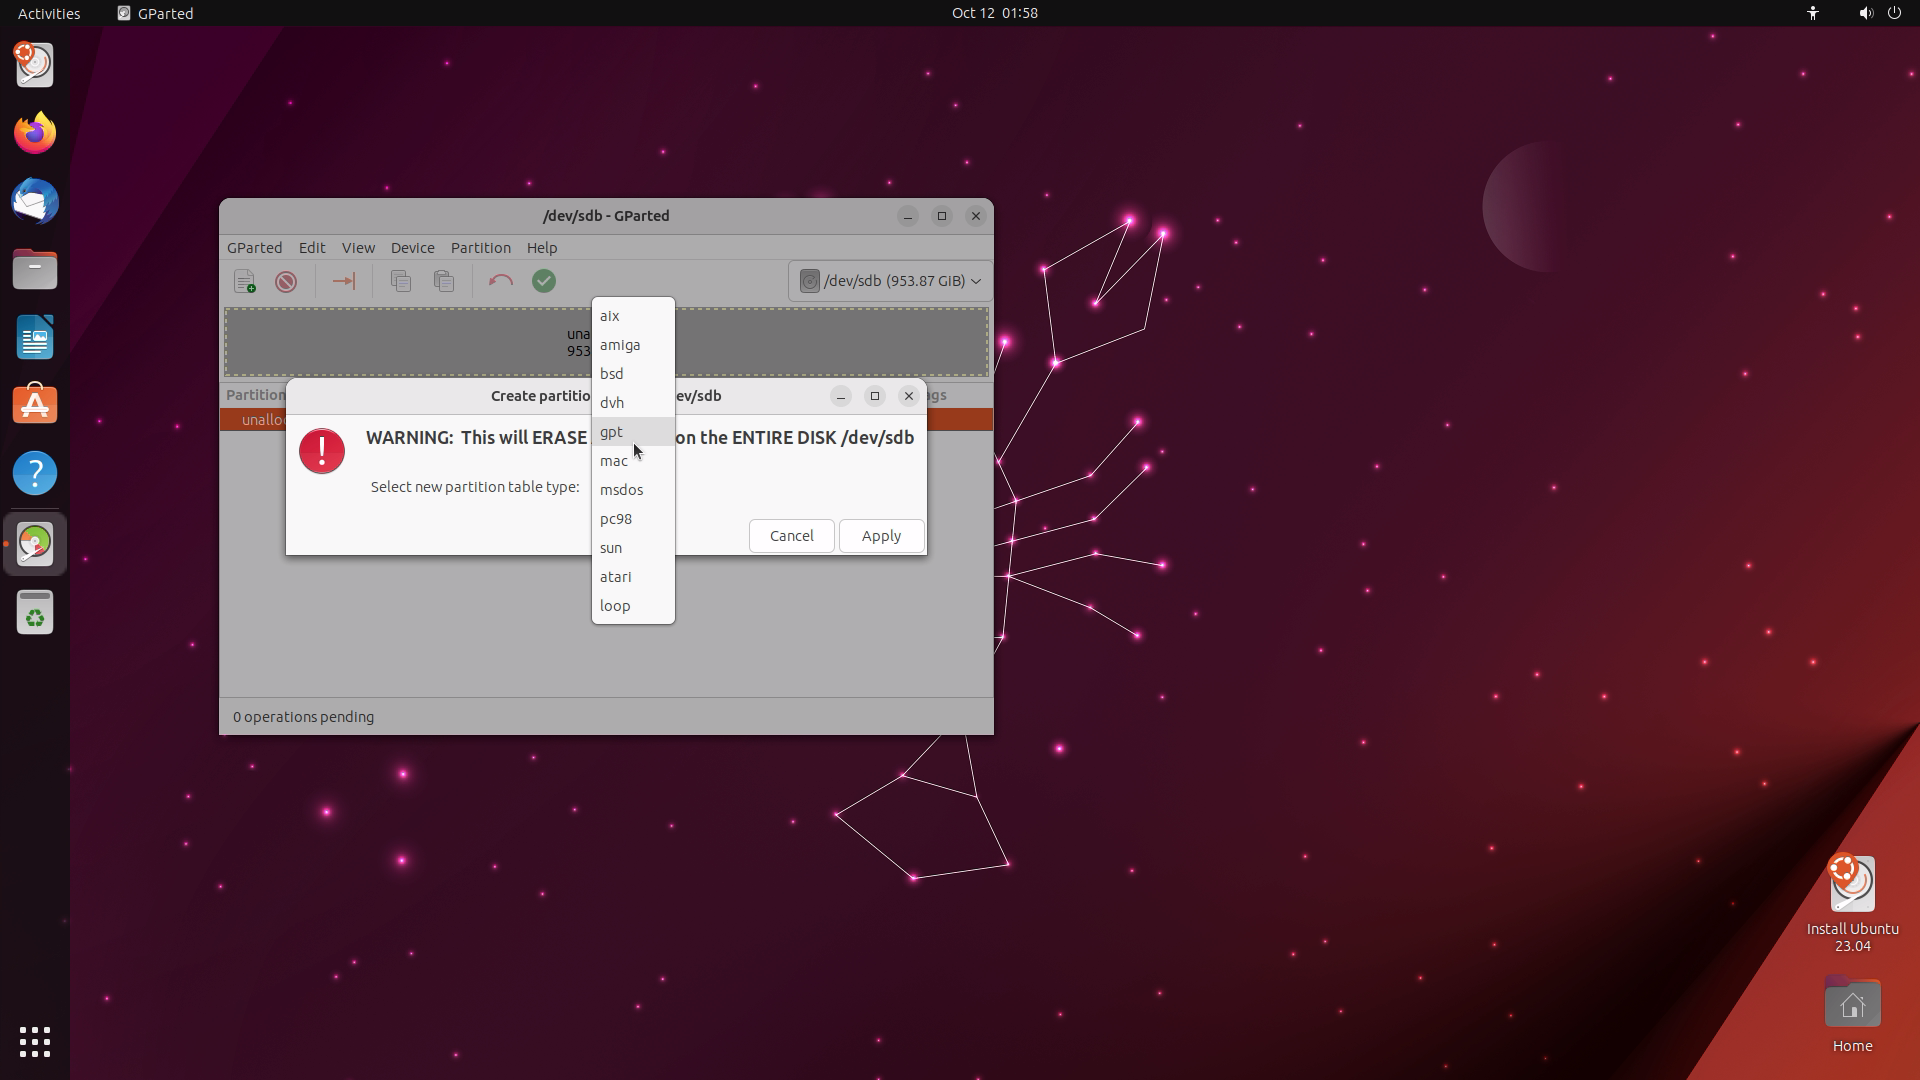Open LibreOffice Writer from the dock
Image resolution: width=1920 pixels, height=1080 pixels.
[35, 337]
